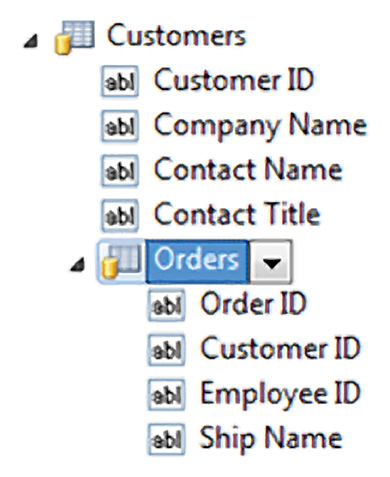Select the highlighted Orders label
The width and height of the screenshot is (390, 477).
point(197,262)
